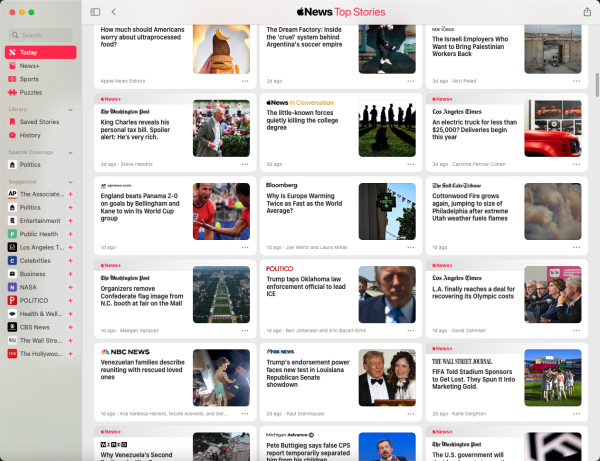Open Politics under Special Coverage
600x461 pixels.
(x=41, y=165)
